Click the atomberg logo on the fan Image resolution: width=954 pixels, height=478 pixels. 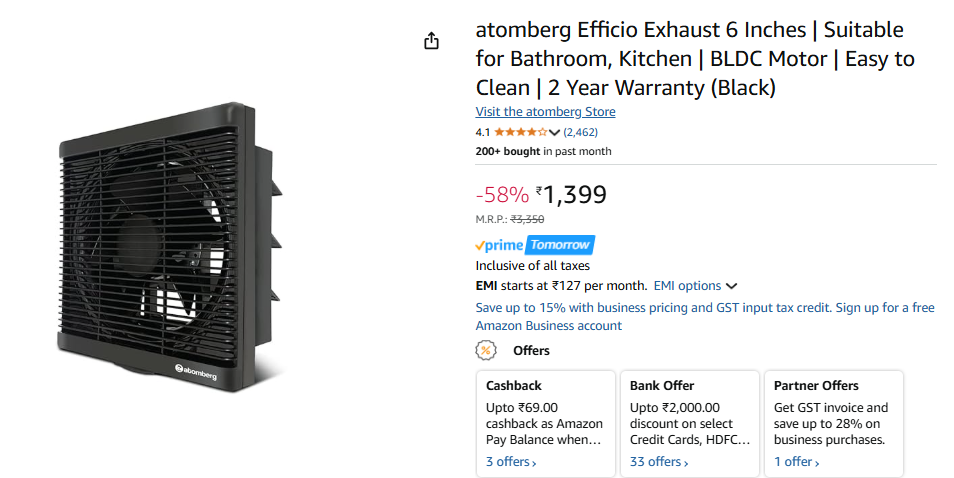pyautogui.click(x=196, y=372)
